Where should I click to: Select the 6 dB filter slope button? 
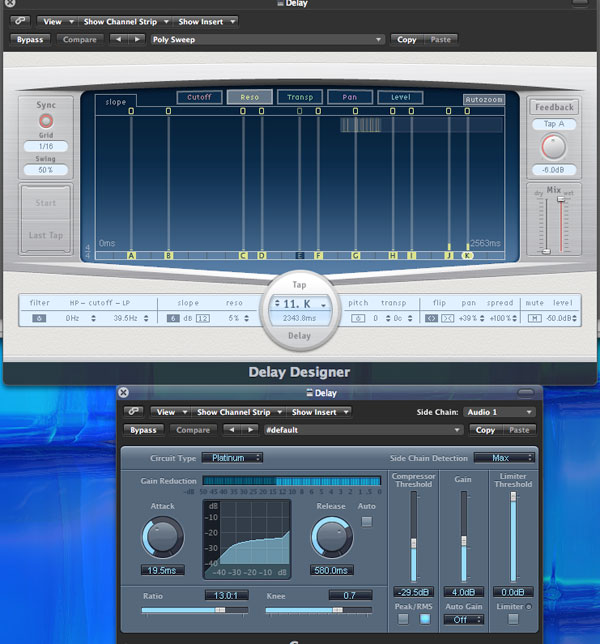click(x=173, y=318)
